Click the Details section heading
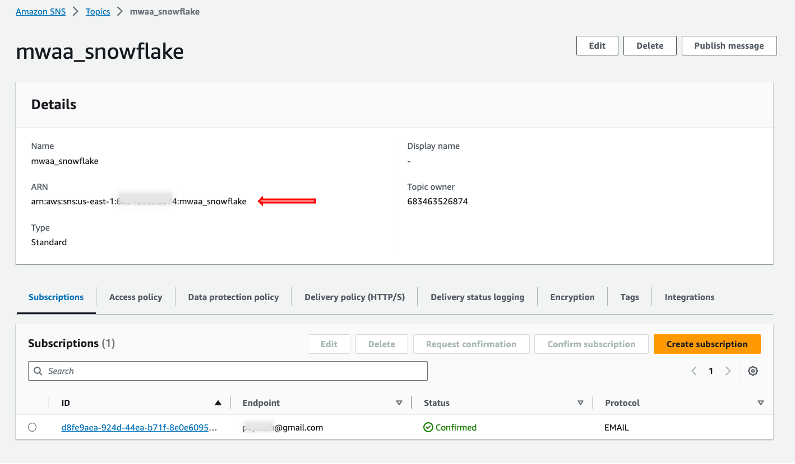795x464 pixels. [54, 104]
